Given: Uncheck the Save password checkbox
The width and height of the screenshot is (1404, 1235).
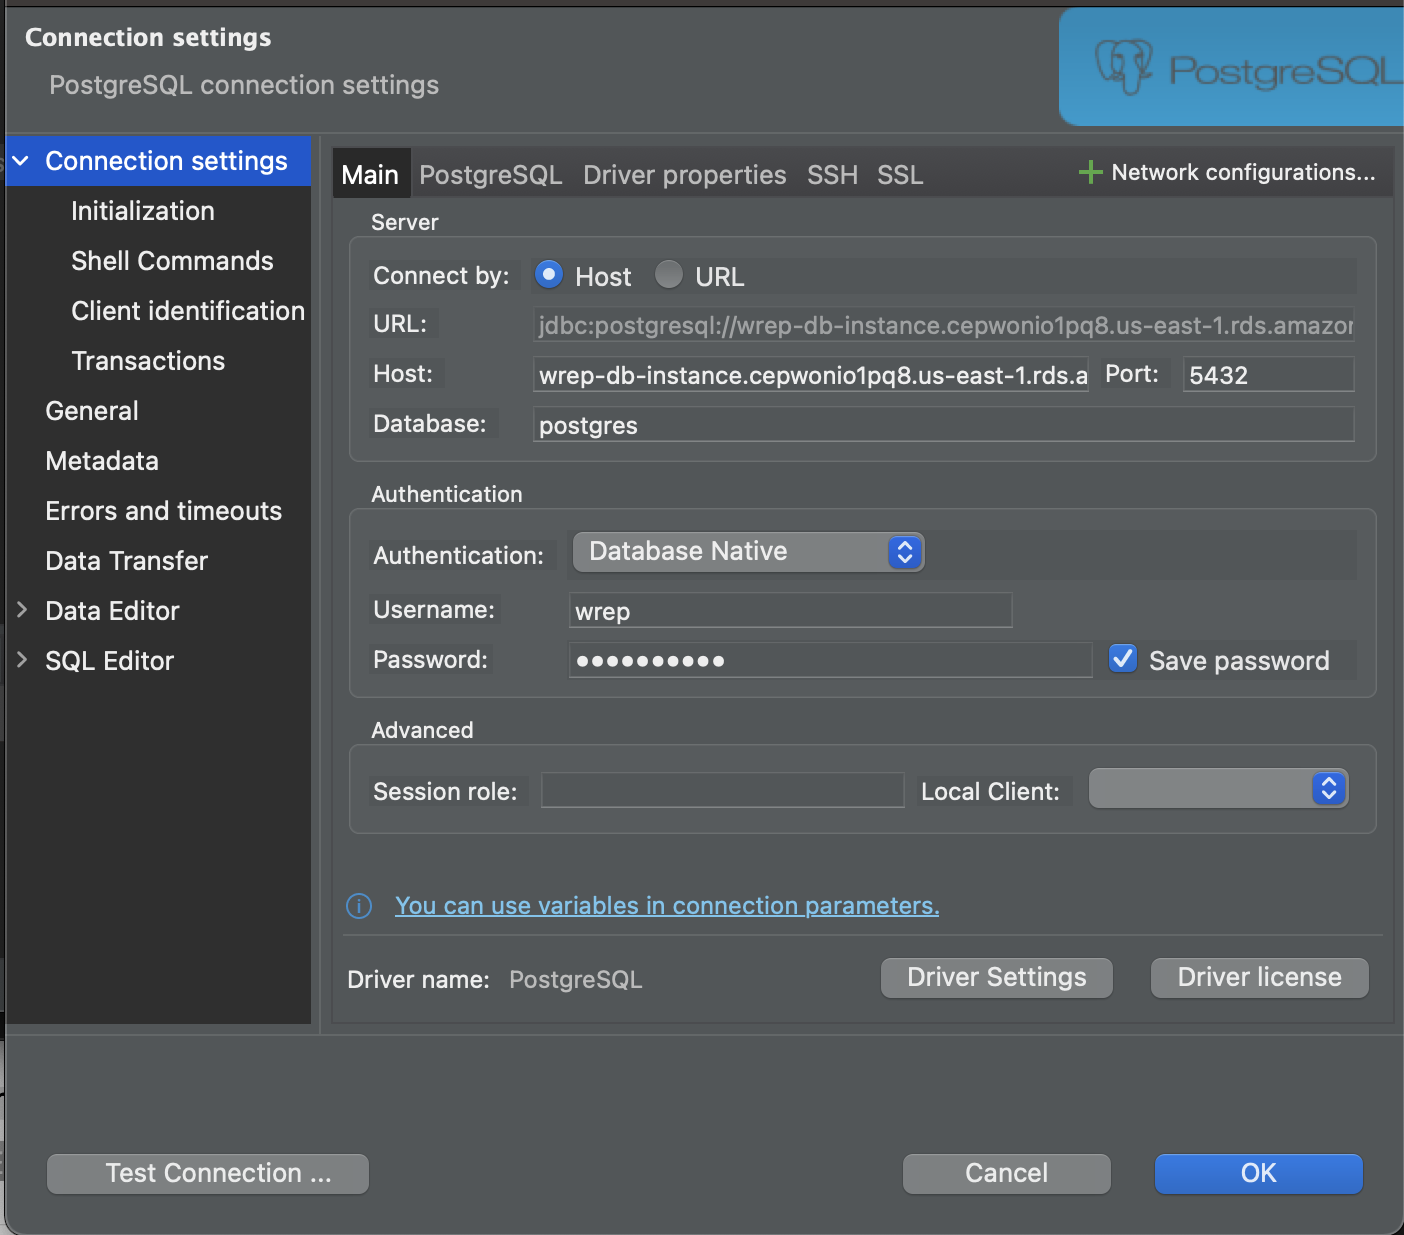Looking at the screenshot, I should pos(1122,658).
